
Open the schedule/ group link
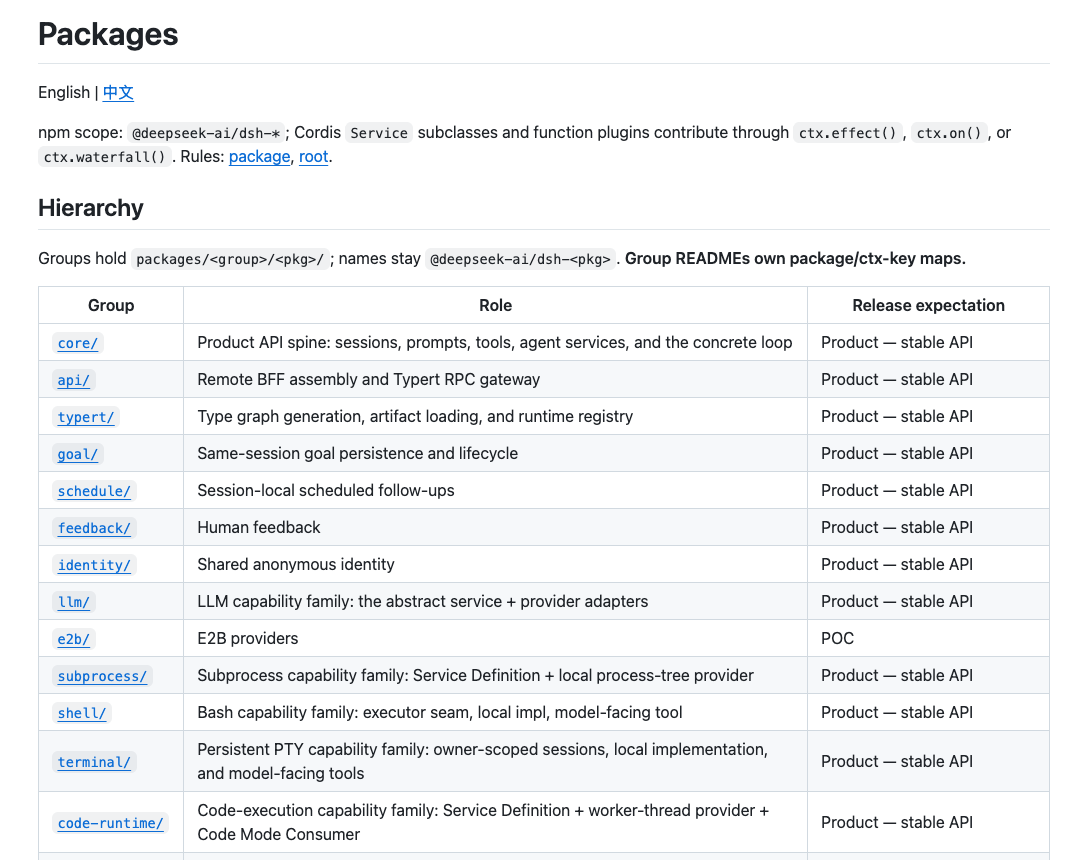pyautogui.click(x=94, y=491)
